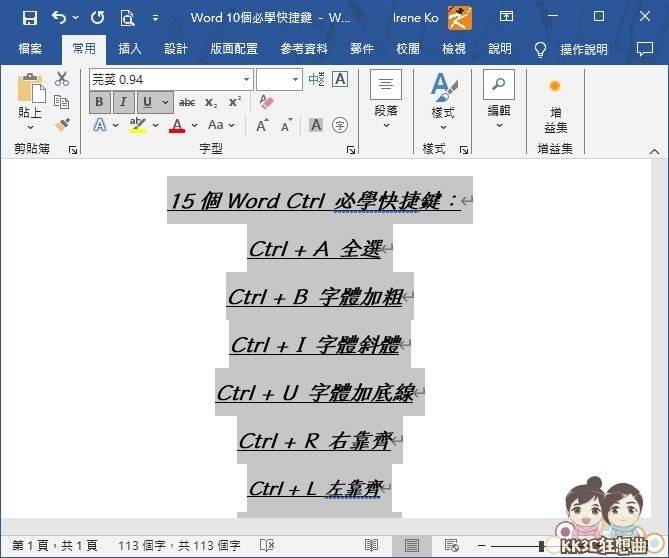Image resolution: width=669 pixels, height=558 pixels.
Task: Open the 樣式 pane dialog launcher
Action: click(x=464, y=149)
